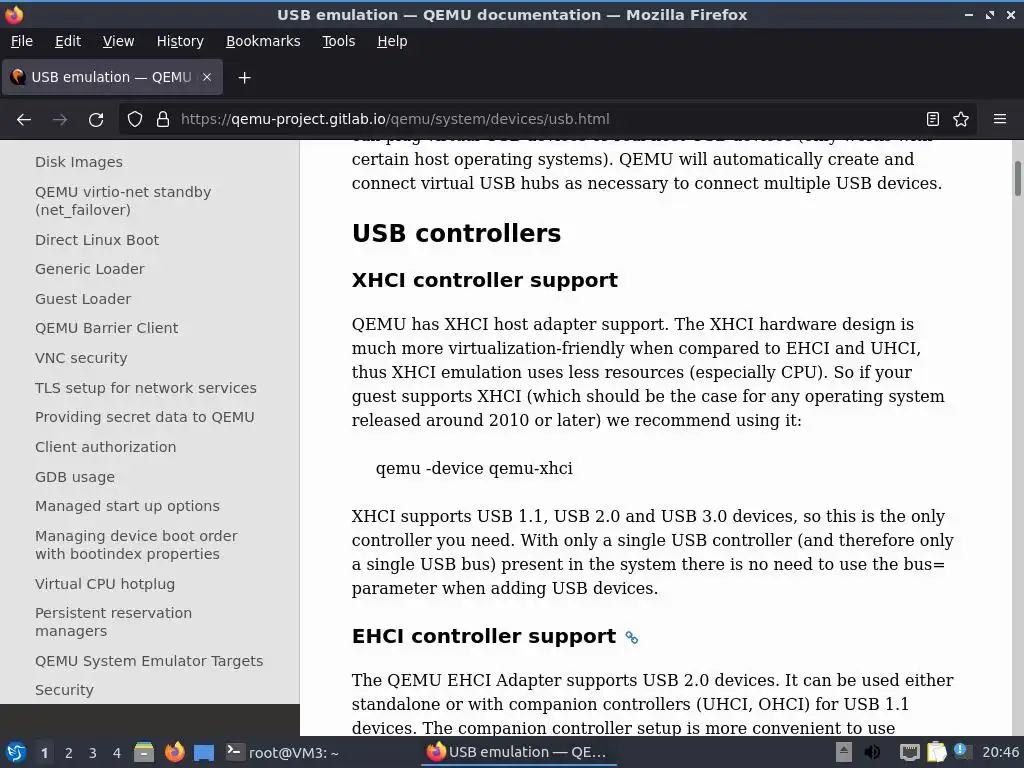Open the volume control in system tray

pyautogui.click(x=872, y=752)
